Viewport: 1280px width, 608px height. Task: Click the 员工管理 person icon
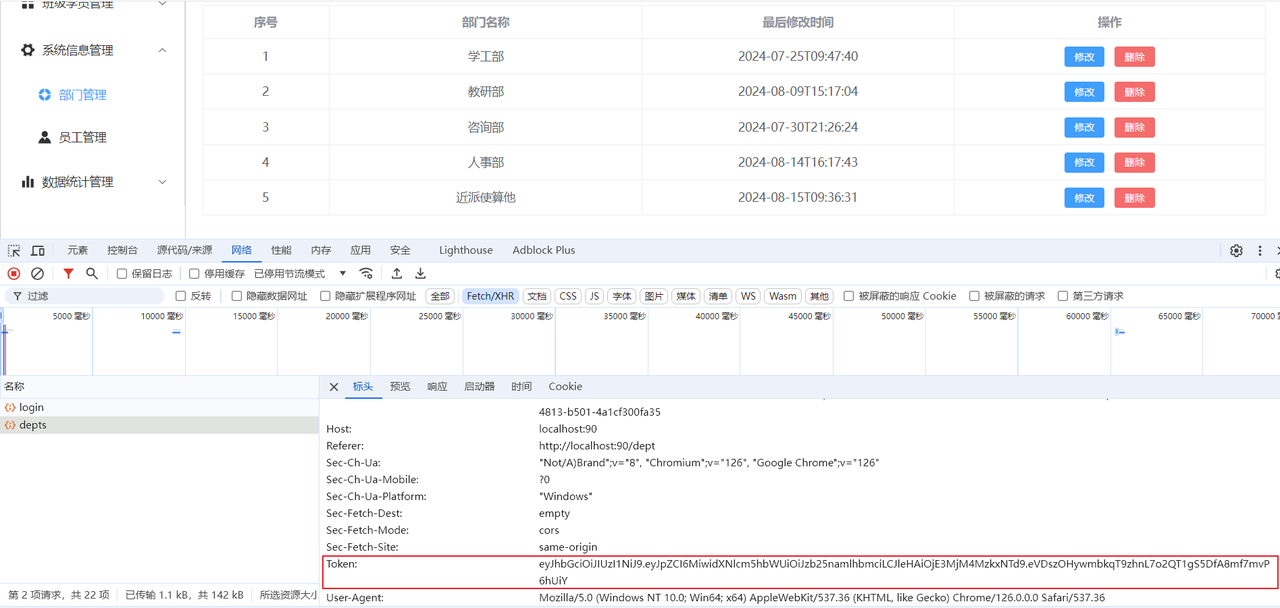click(x=44, y=137)
